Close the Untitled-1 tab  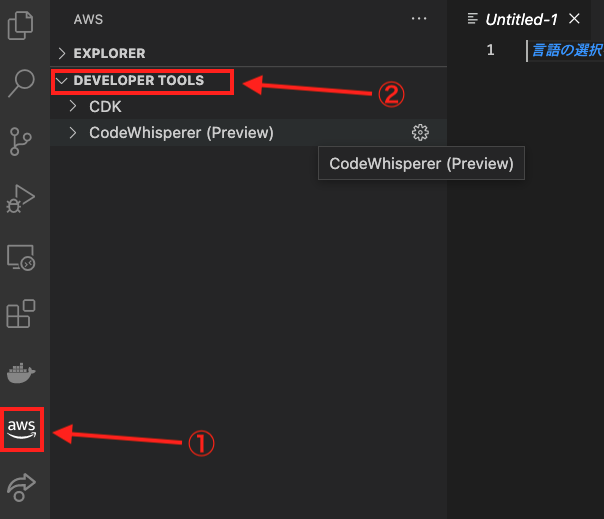(x=574, y=18)
